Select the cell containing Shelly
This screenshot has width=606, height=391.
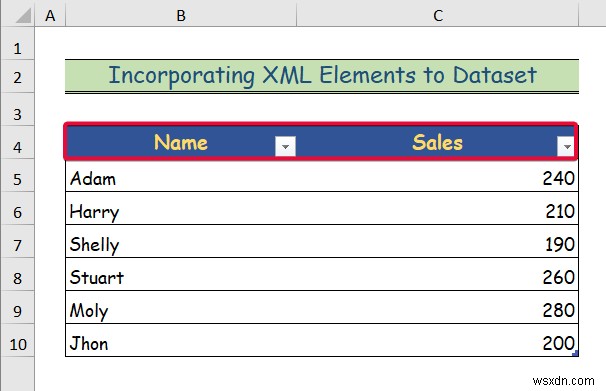181,241
